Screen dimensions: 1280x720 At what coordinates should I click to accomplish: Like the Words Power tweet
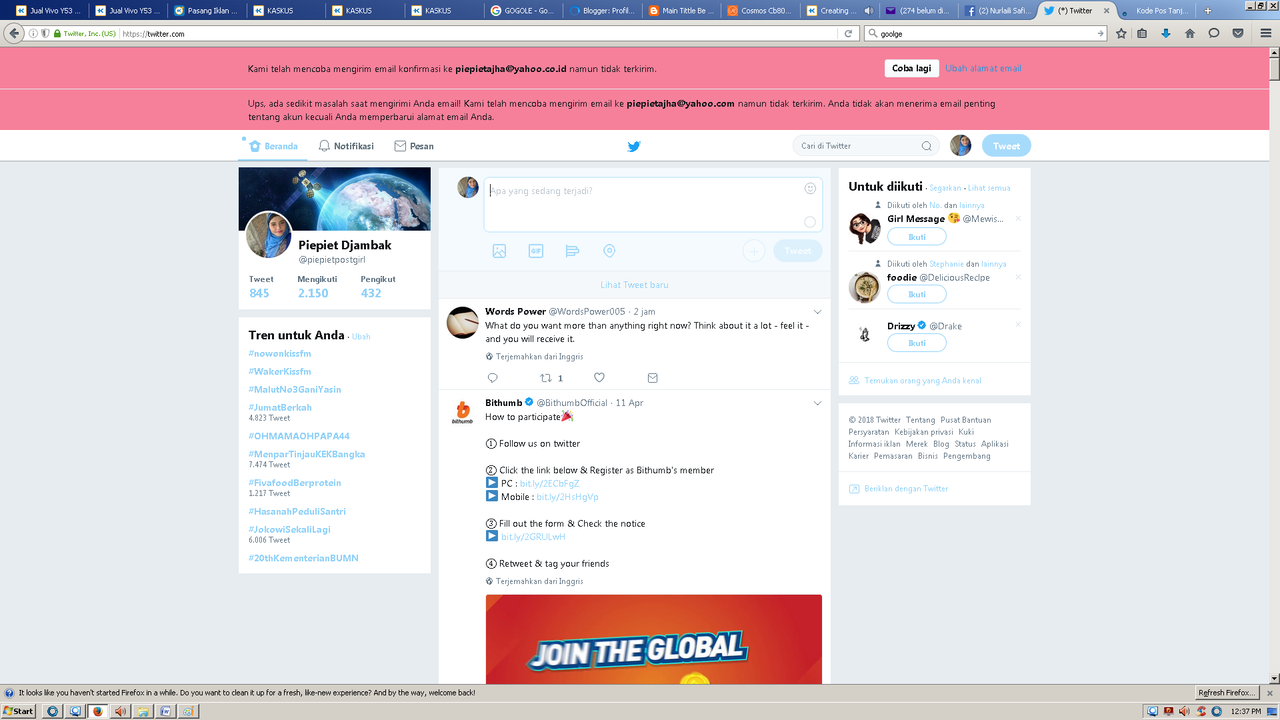click(599, 378)
